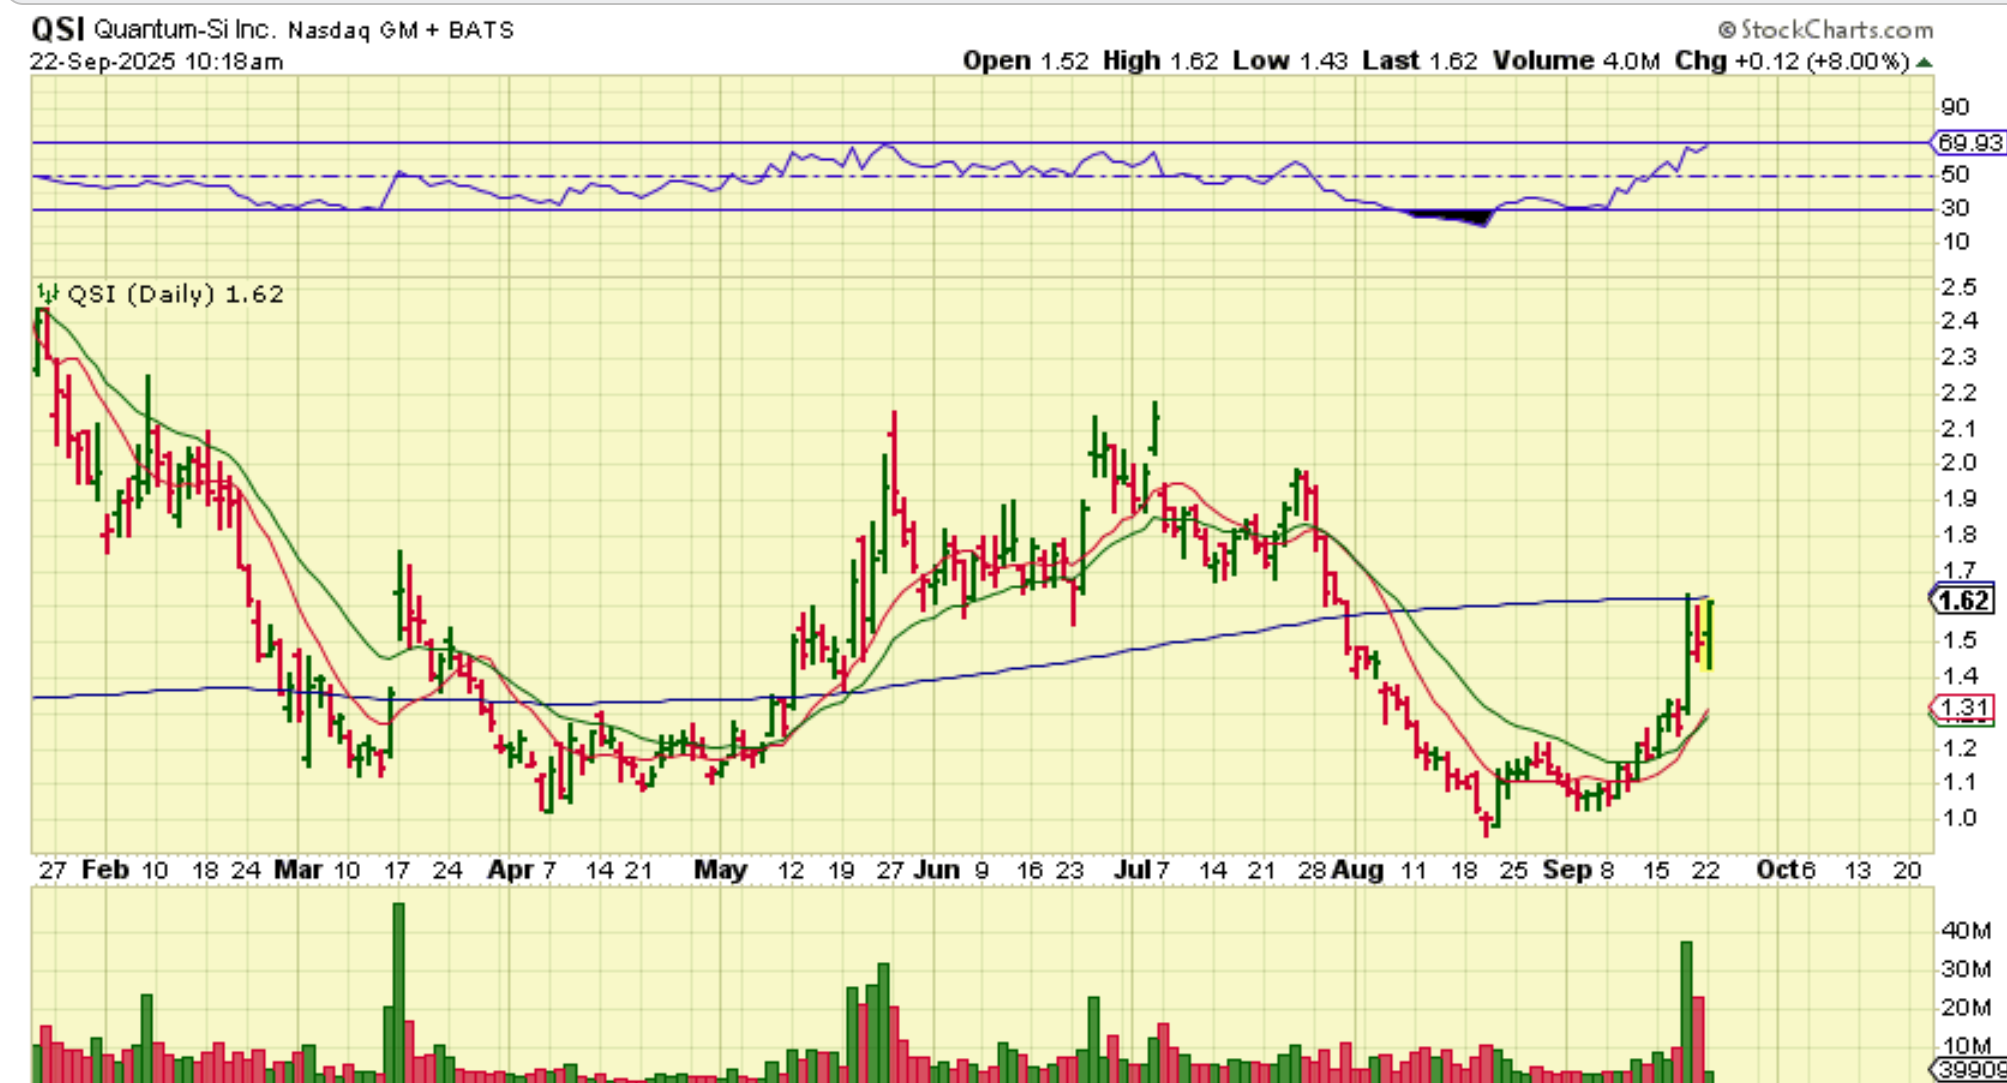Click the tall September green volume bar
The image size is (2007, 1083).
point(1686,1010)
